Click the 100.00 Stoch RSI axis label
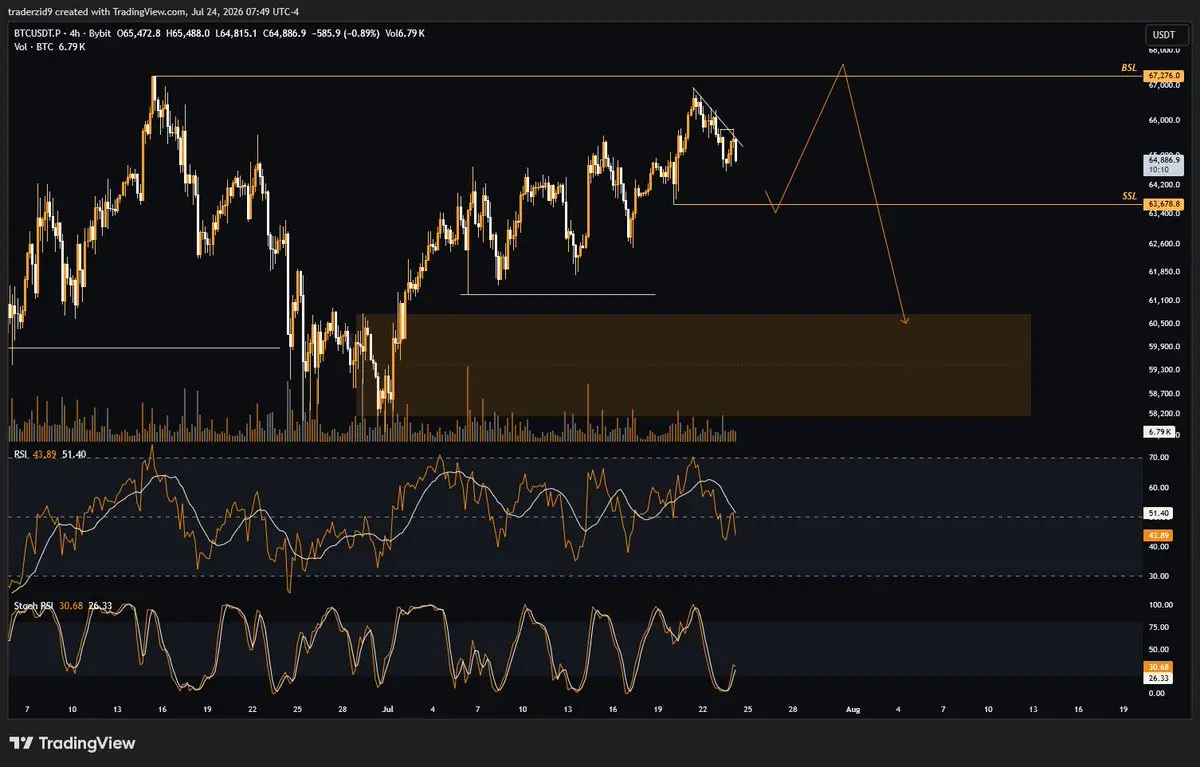 (1162, 605)
